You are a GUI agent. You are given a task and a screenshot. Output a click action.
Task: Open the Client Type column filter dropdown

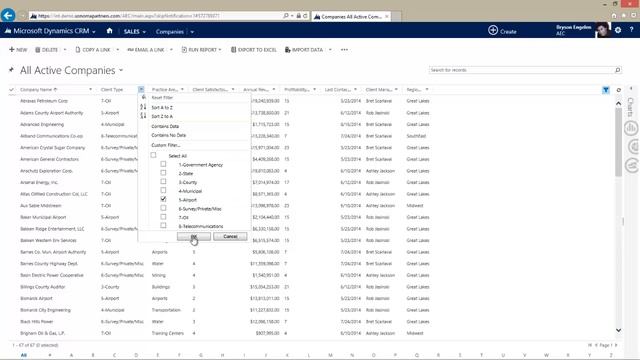coord(141,89)
